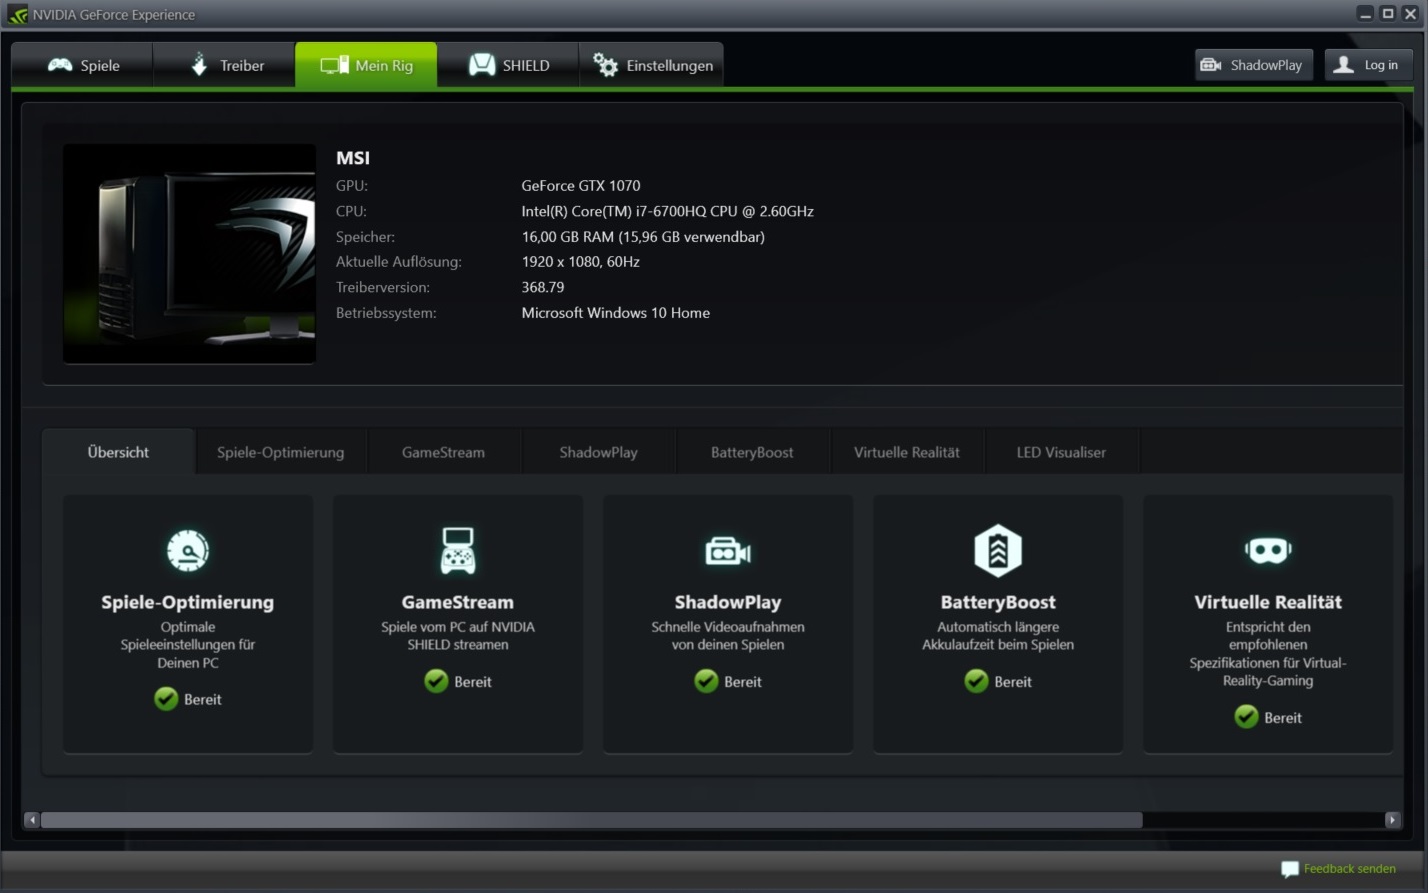Click the camera icon on ShadowPlay button

click(1211, 65)
